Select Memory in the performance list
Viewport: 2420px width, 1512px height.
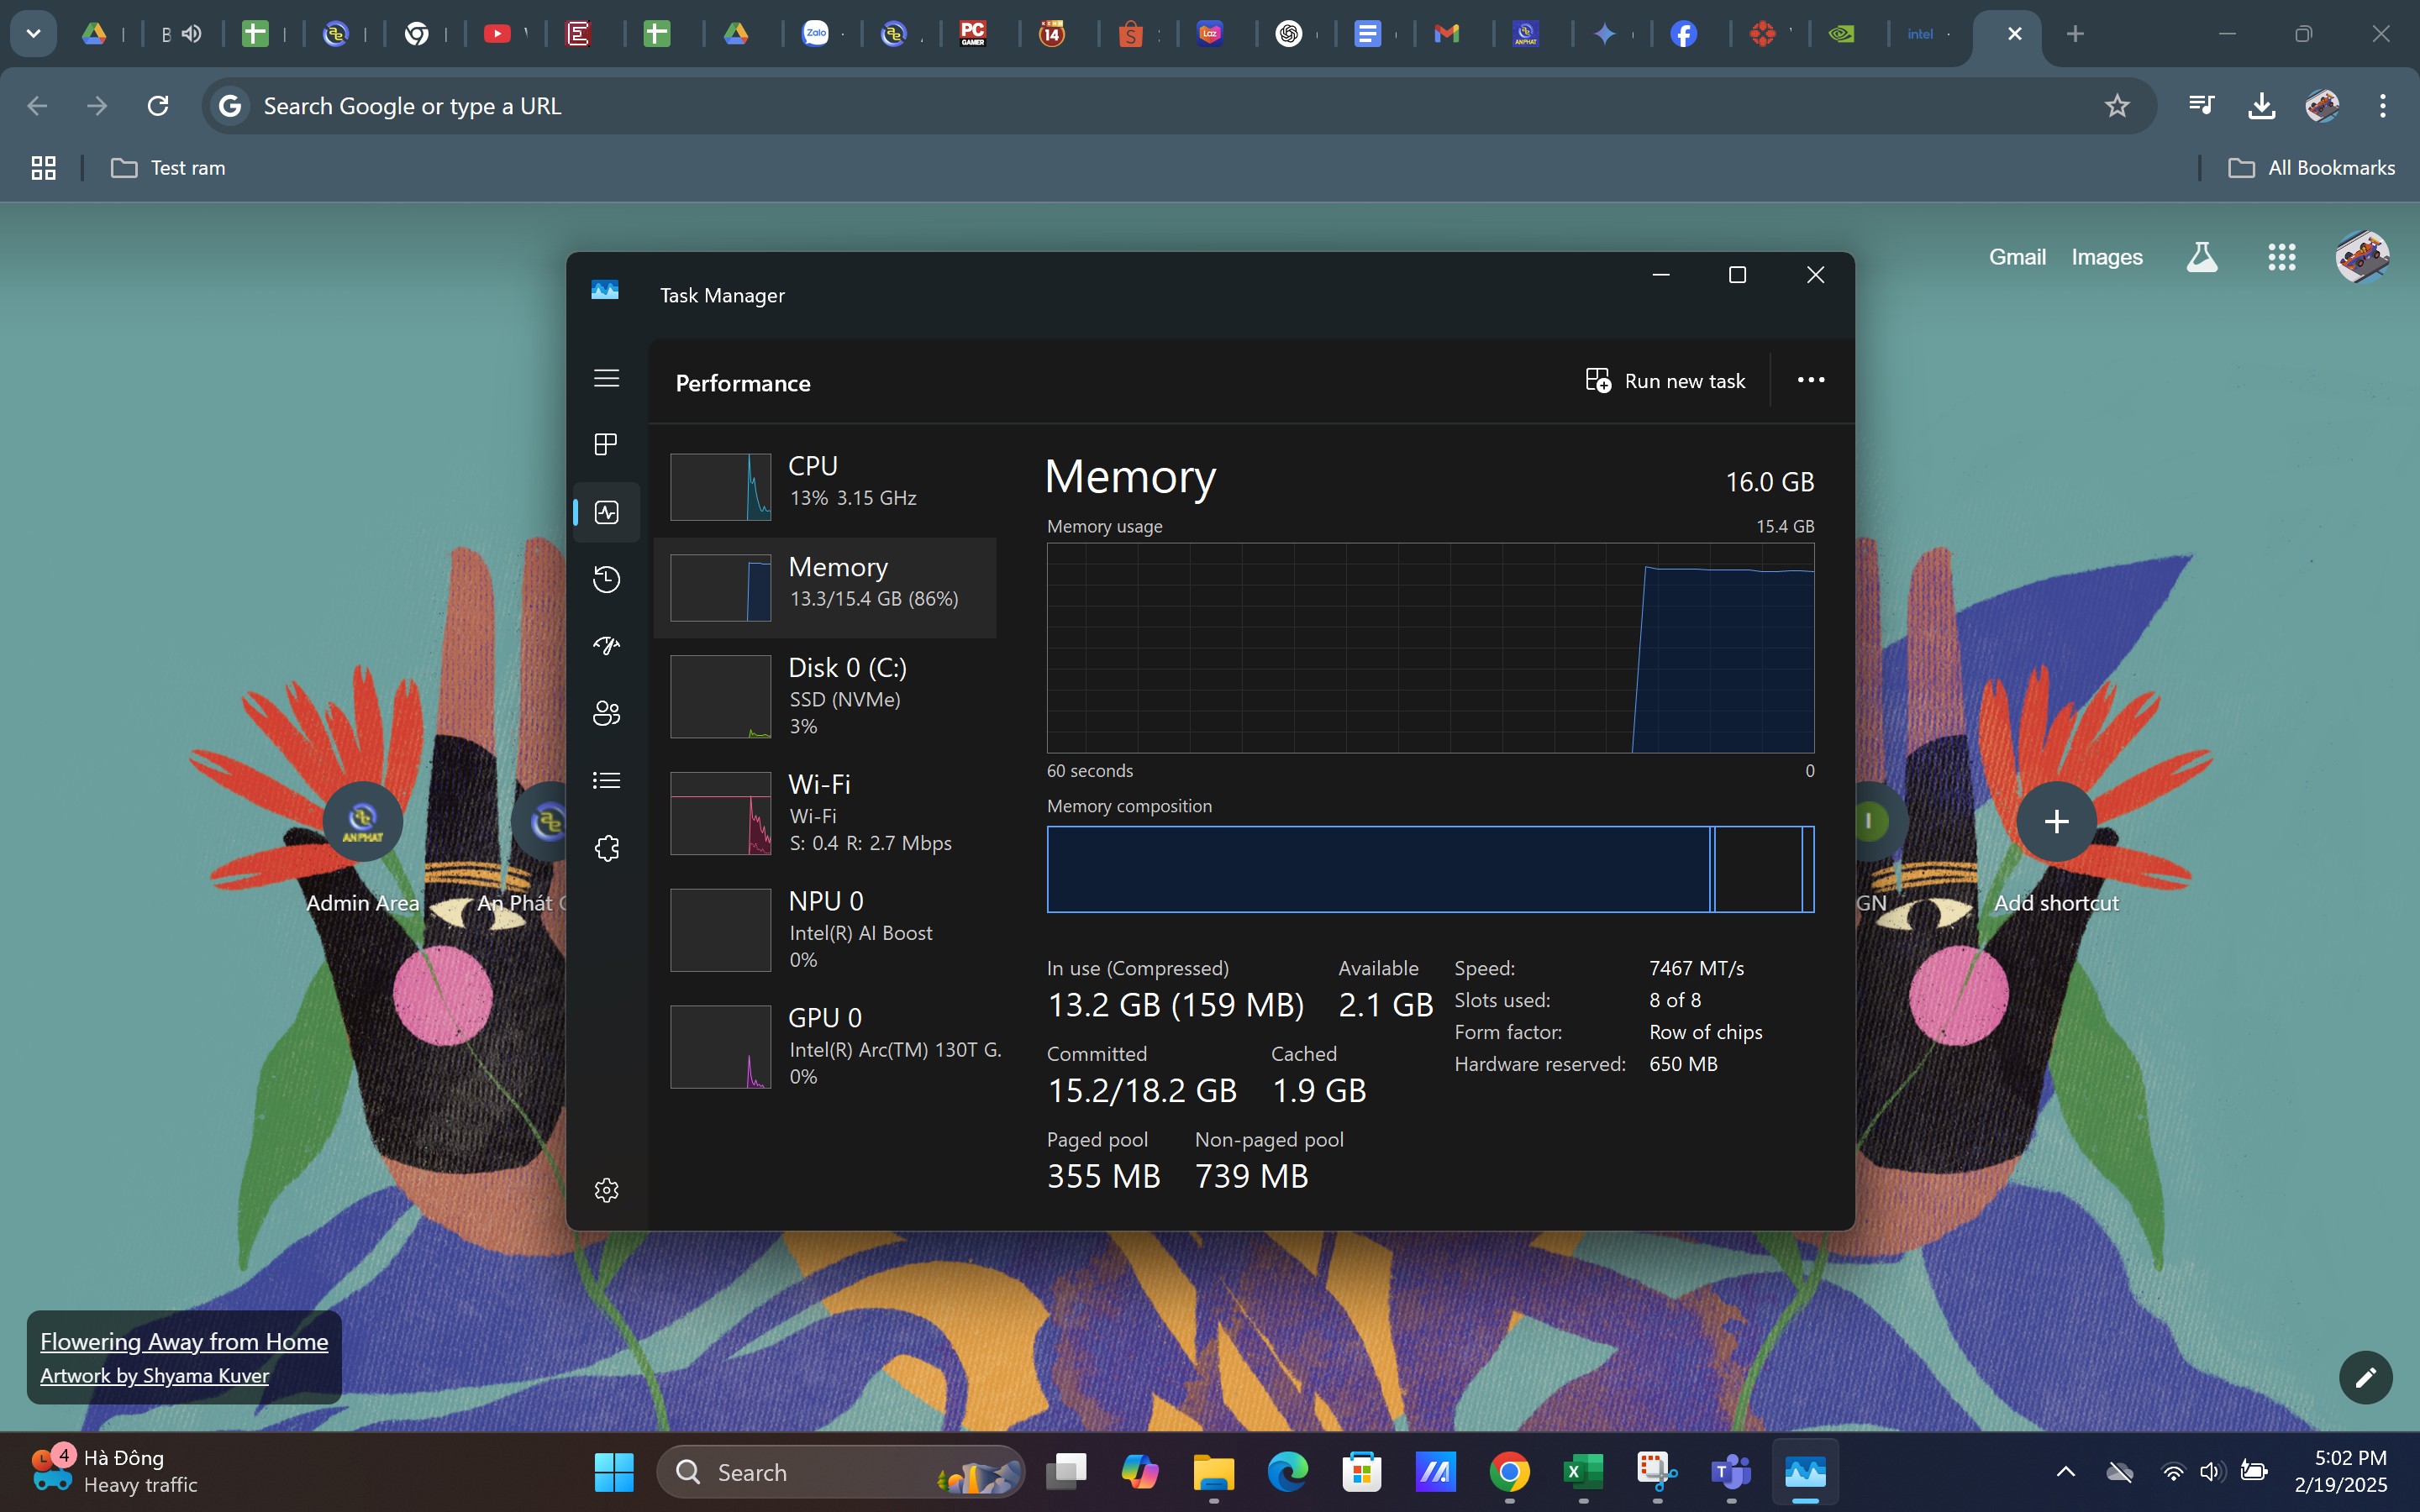click(825, 588)
